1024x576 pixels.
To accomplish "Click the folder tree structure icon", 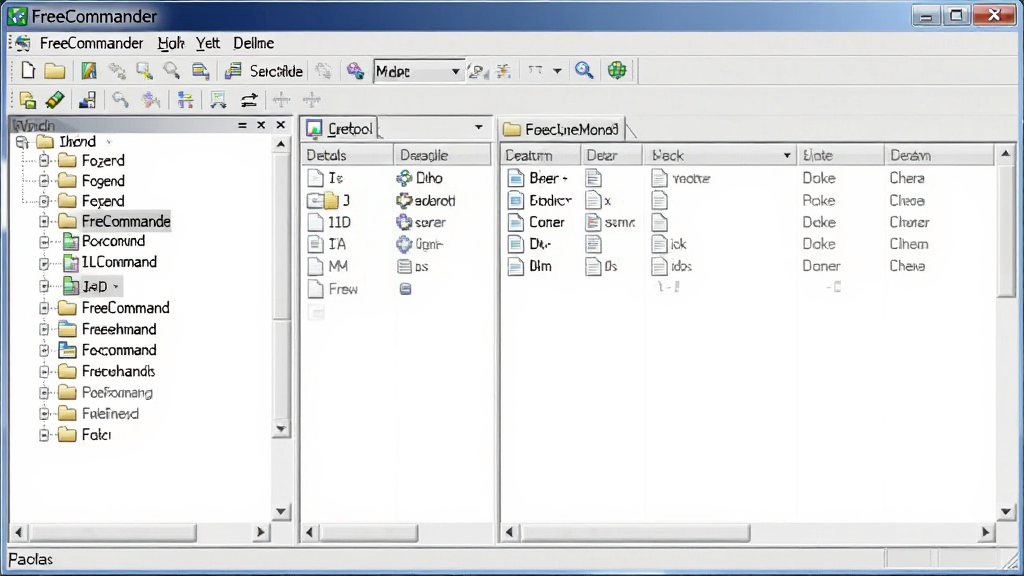I will pyautogui.click(x=185, y=100).
